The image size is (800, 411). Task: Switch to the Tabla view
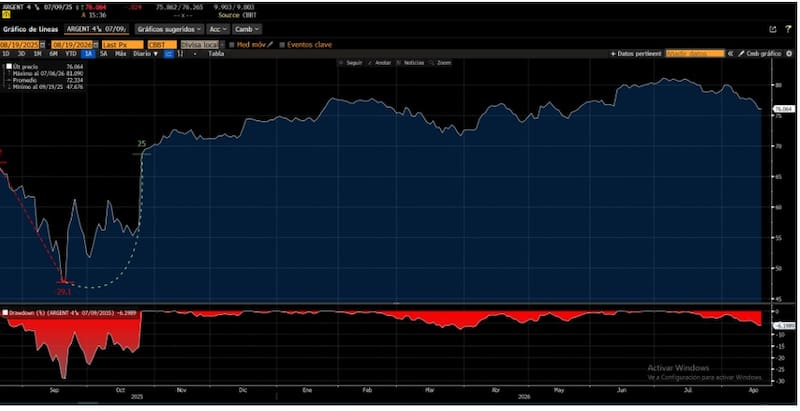click(216, 54)
